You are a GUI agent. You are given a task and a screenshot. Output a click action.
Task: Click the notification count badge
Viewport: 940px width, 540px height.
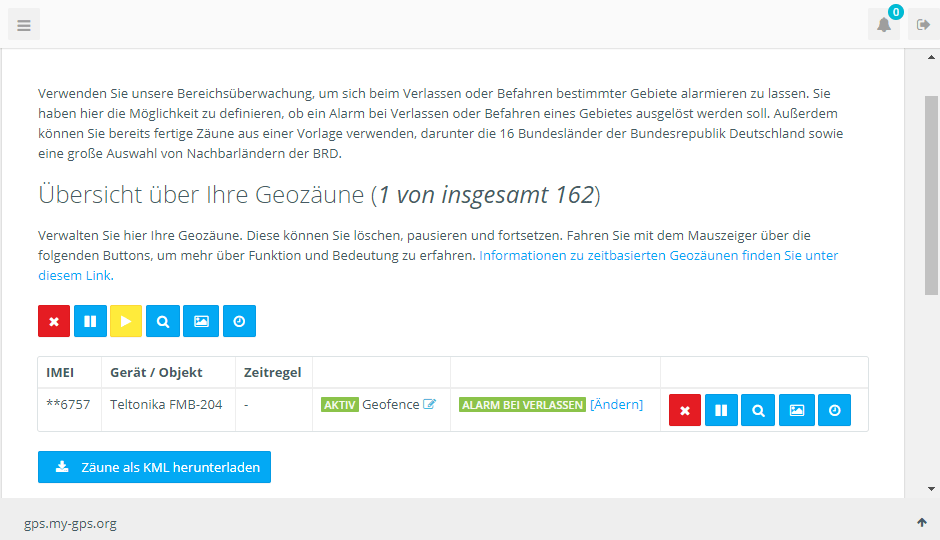896,12
